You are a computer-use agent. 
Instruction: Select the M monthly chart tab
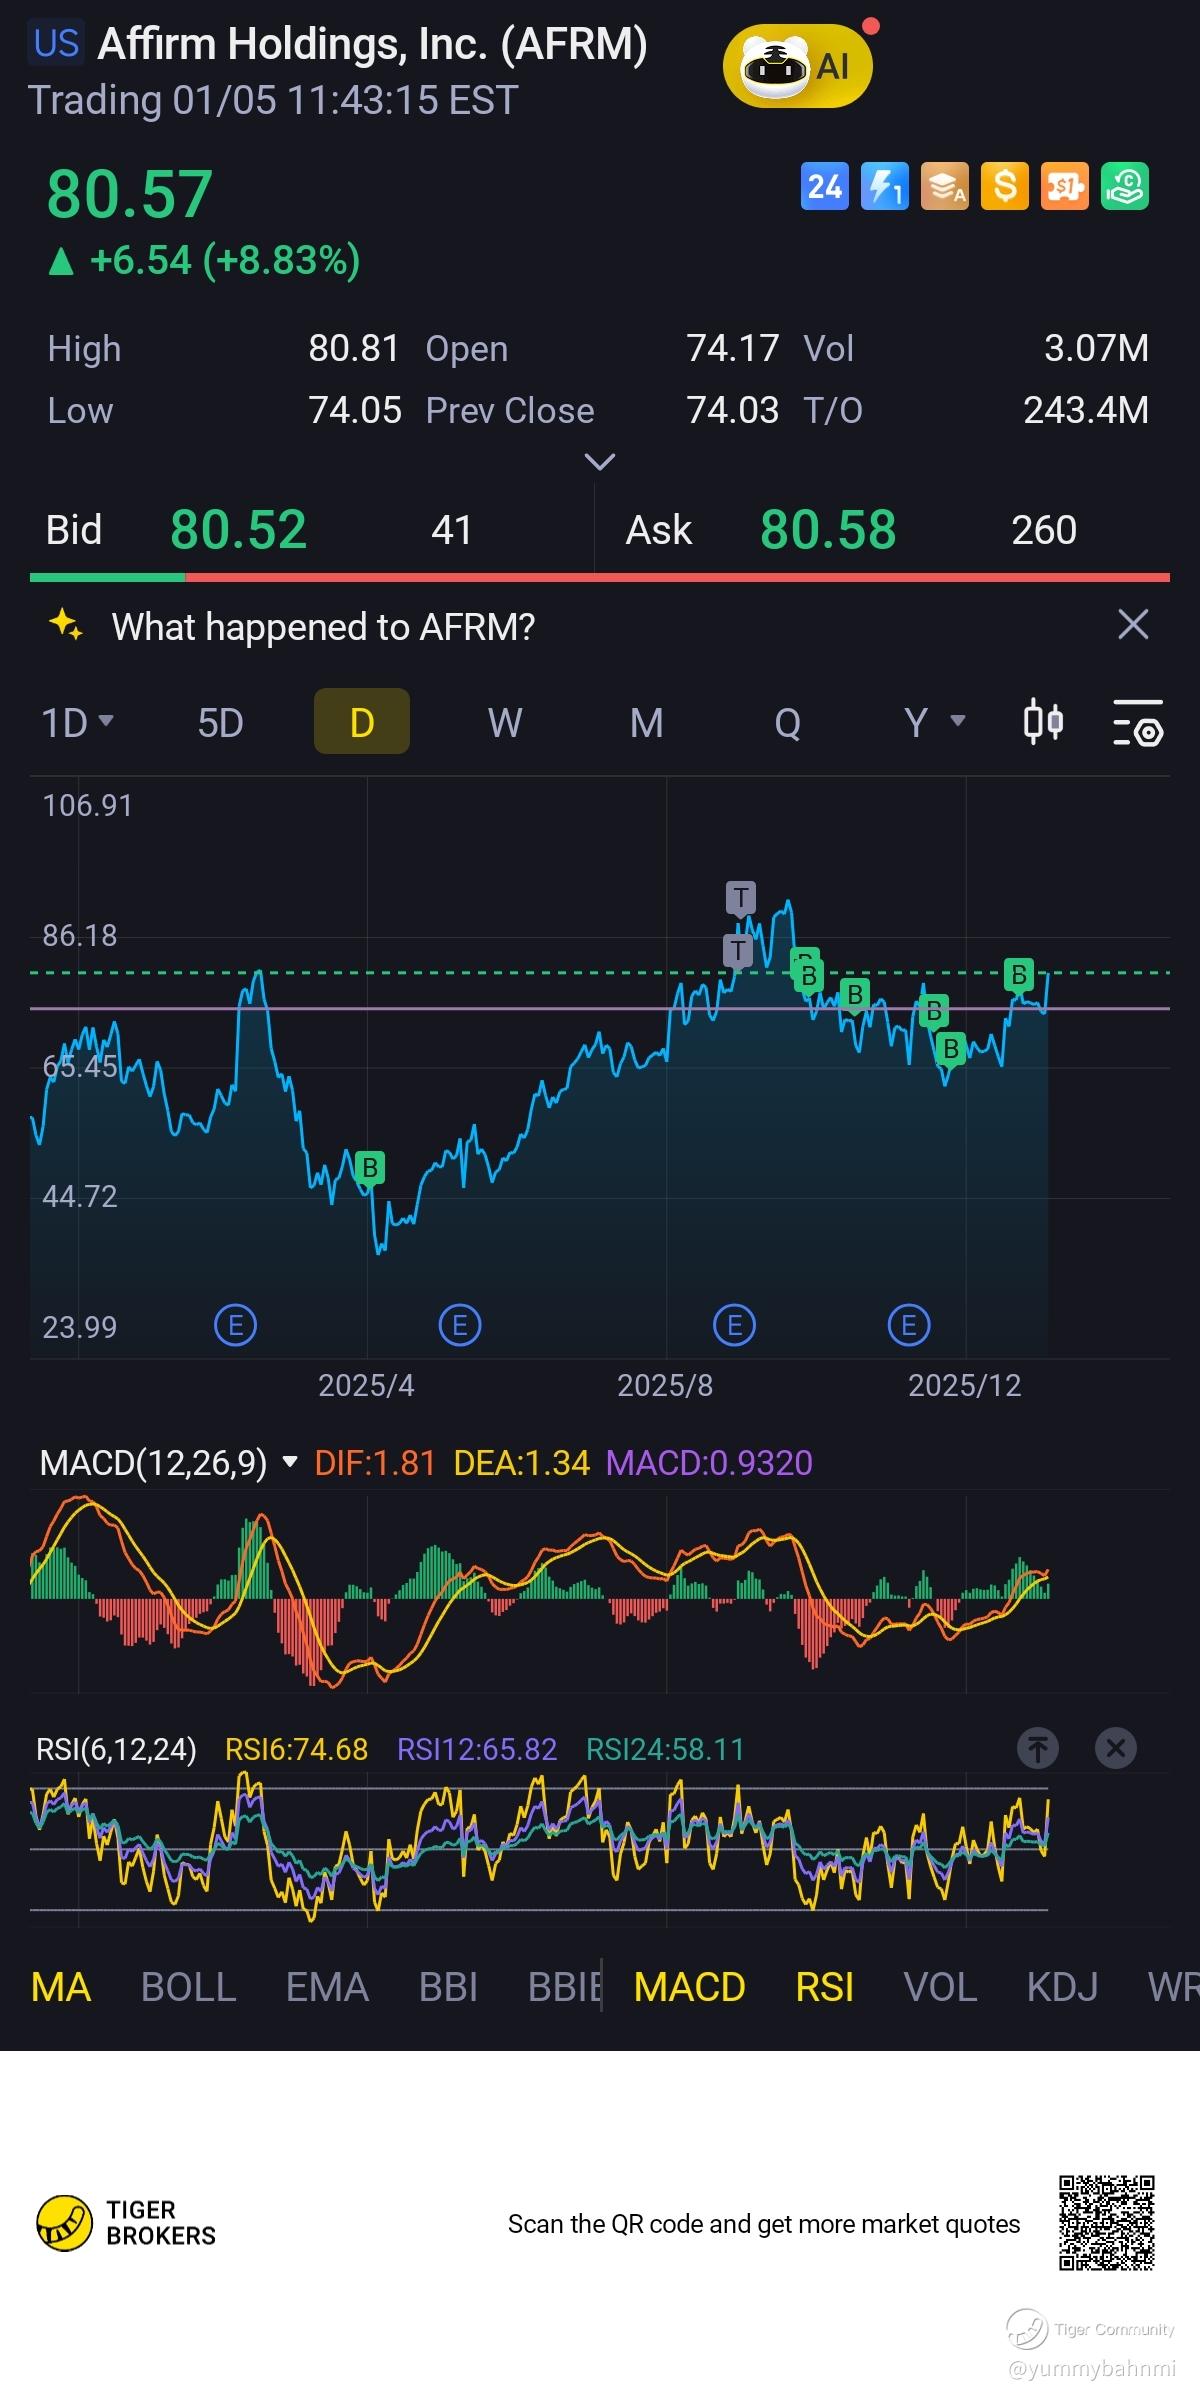(x=647, y=722)
